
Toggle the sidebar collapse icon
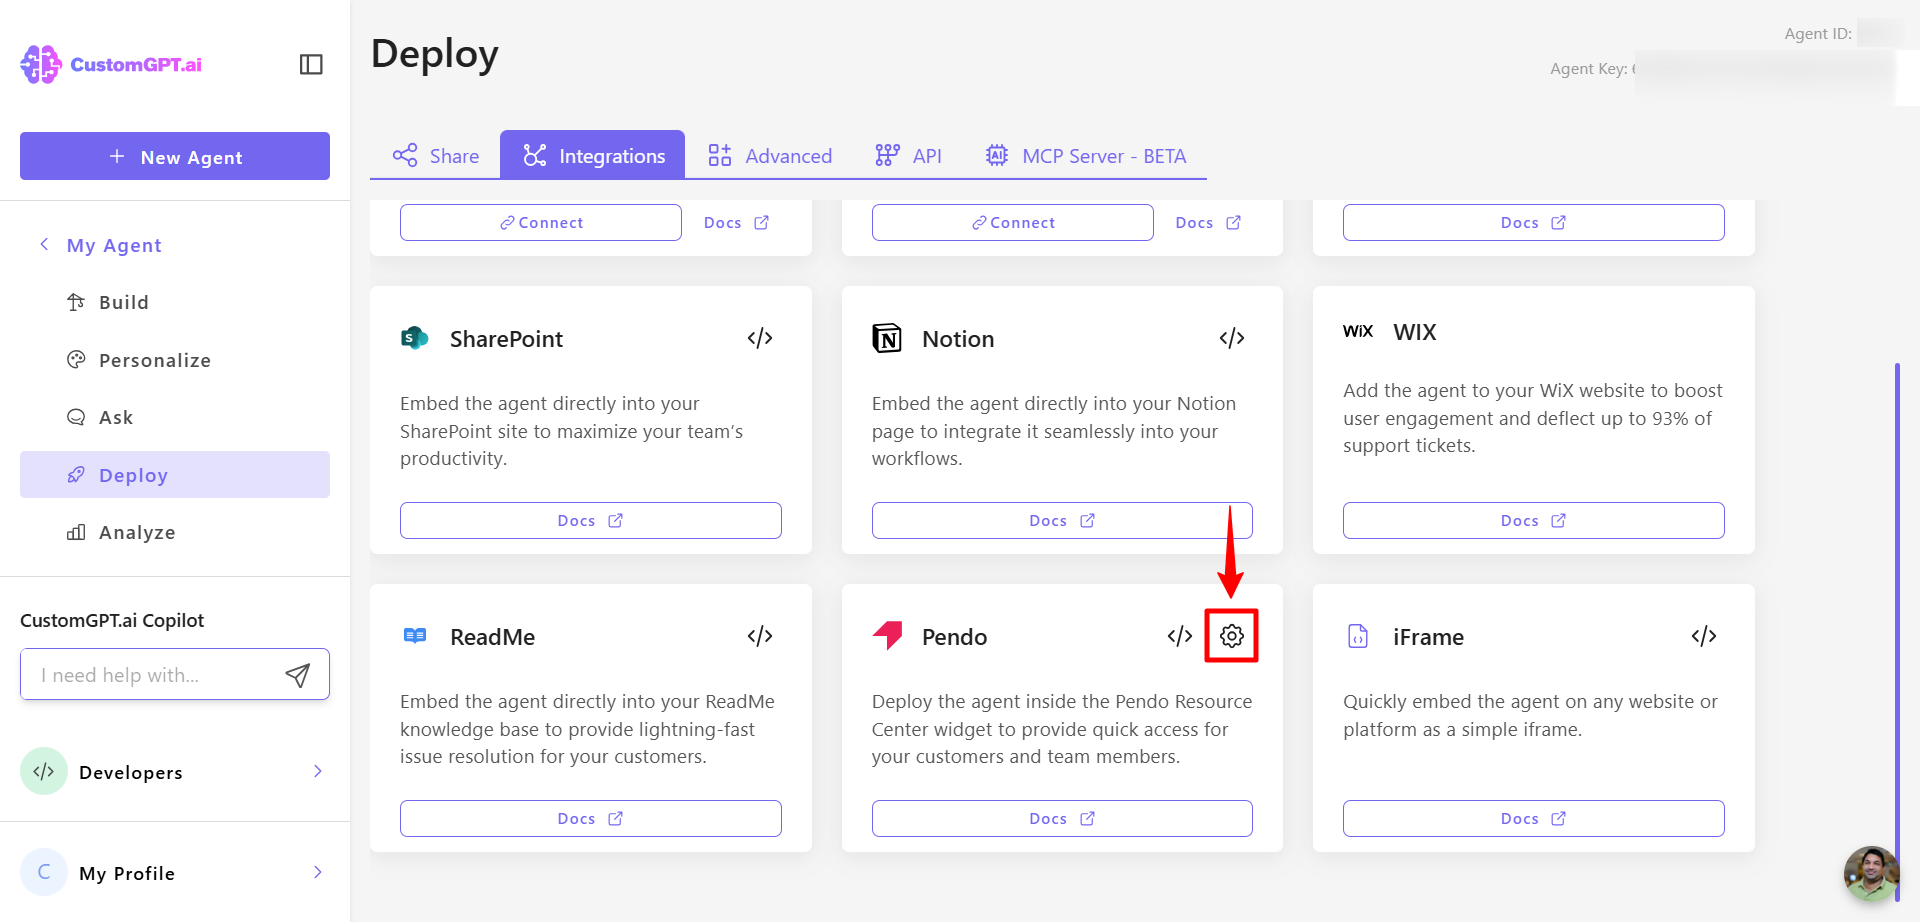click(x=311, y=64)
